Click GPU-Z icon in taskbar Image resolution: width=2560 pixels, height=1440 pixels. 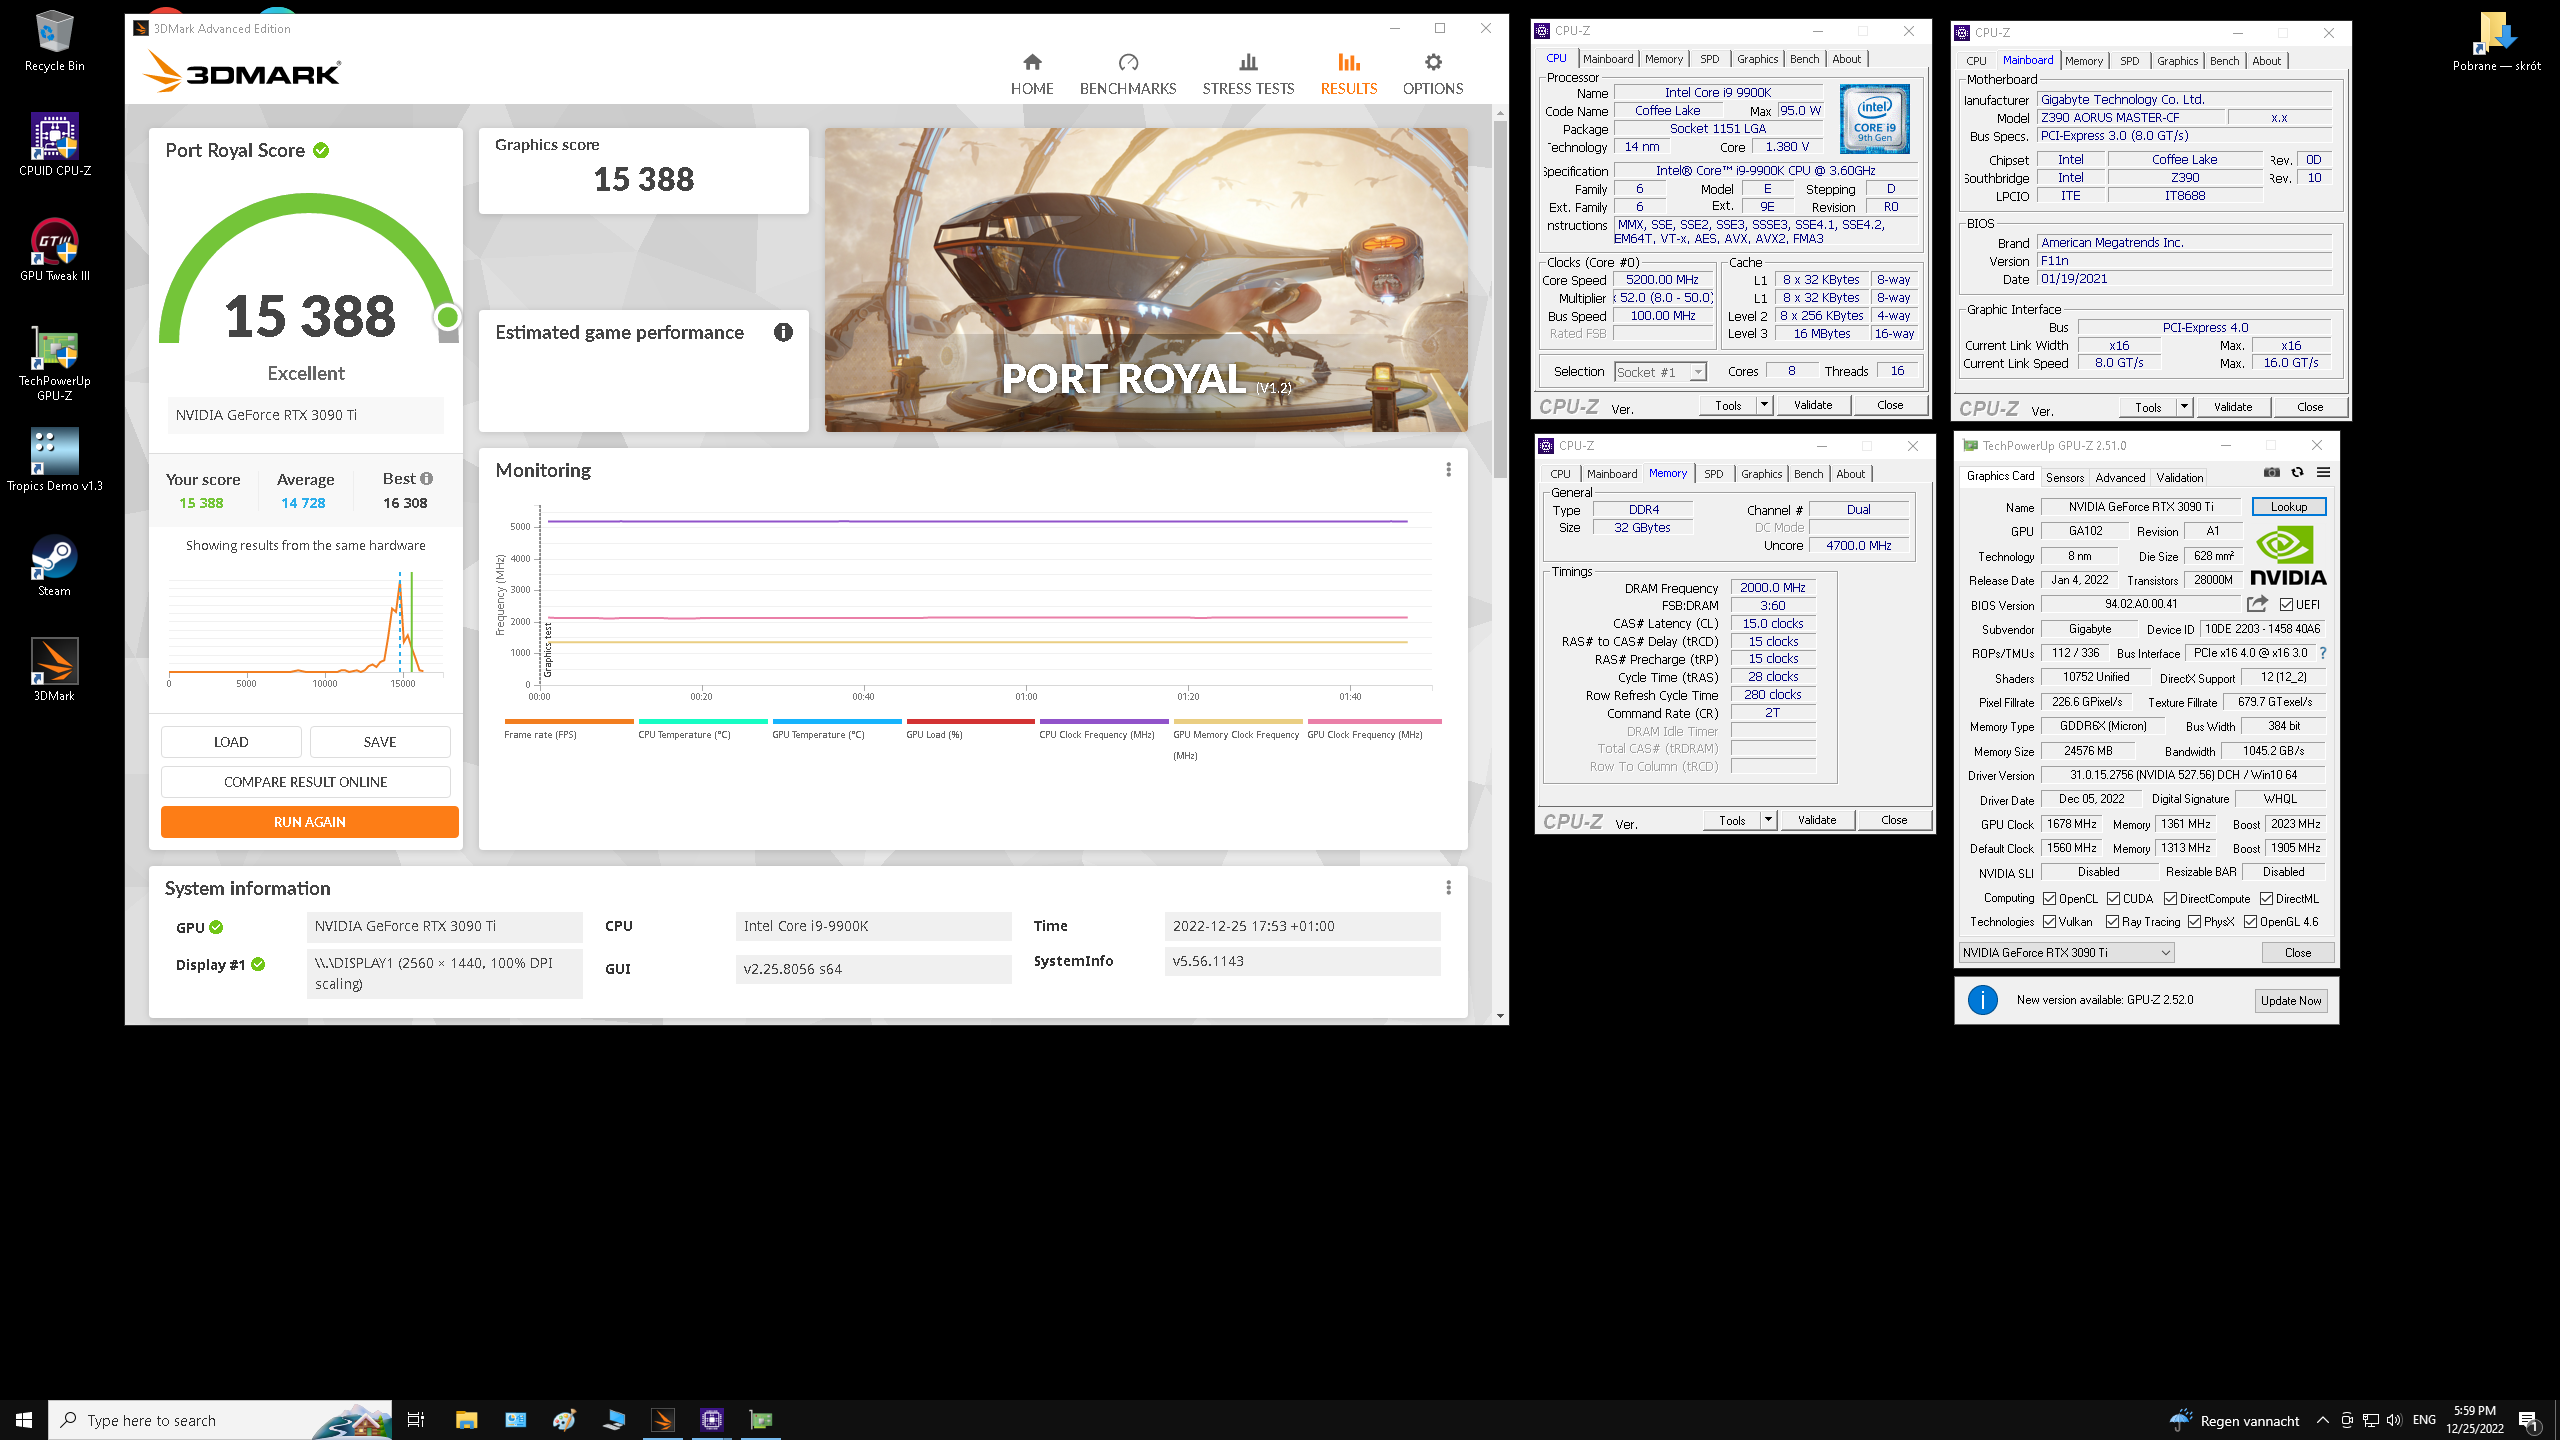(761, 1420)
